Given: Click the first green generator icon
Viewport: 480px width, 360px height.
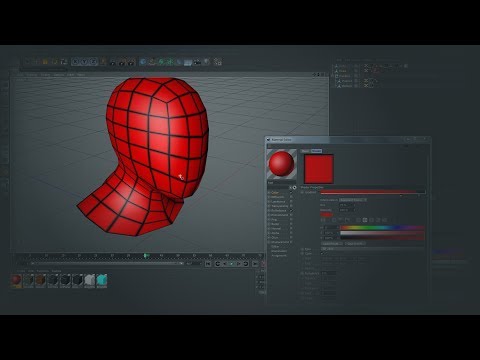Looking at the screenshot, I should click(x=161, y=62).
